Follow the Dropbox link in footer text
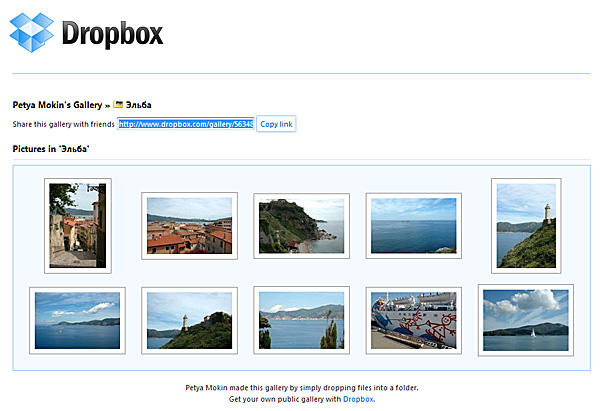The image size is (600, 411). click(x=358, y=399)
